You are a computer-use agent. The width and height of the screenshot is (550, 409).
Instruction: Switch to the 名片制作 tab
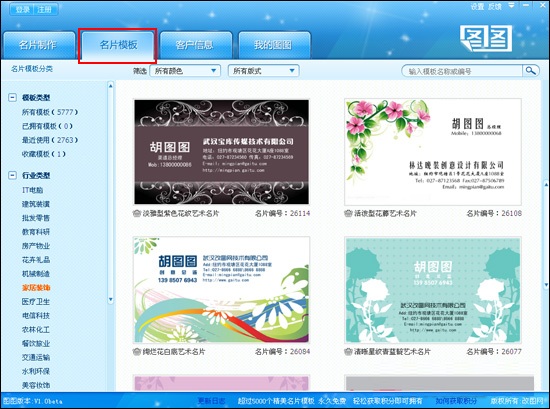(x=38, y=45)
